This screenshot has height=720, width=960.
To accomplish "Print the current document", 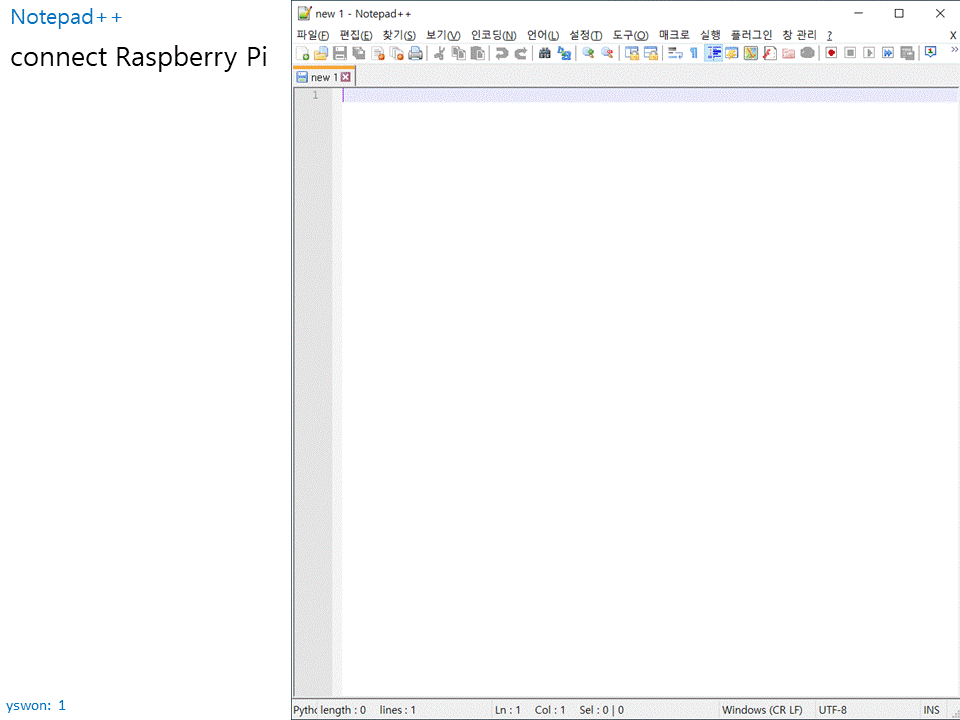I will pyautogui.click(x=416, y=53).
